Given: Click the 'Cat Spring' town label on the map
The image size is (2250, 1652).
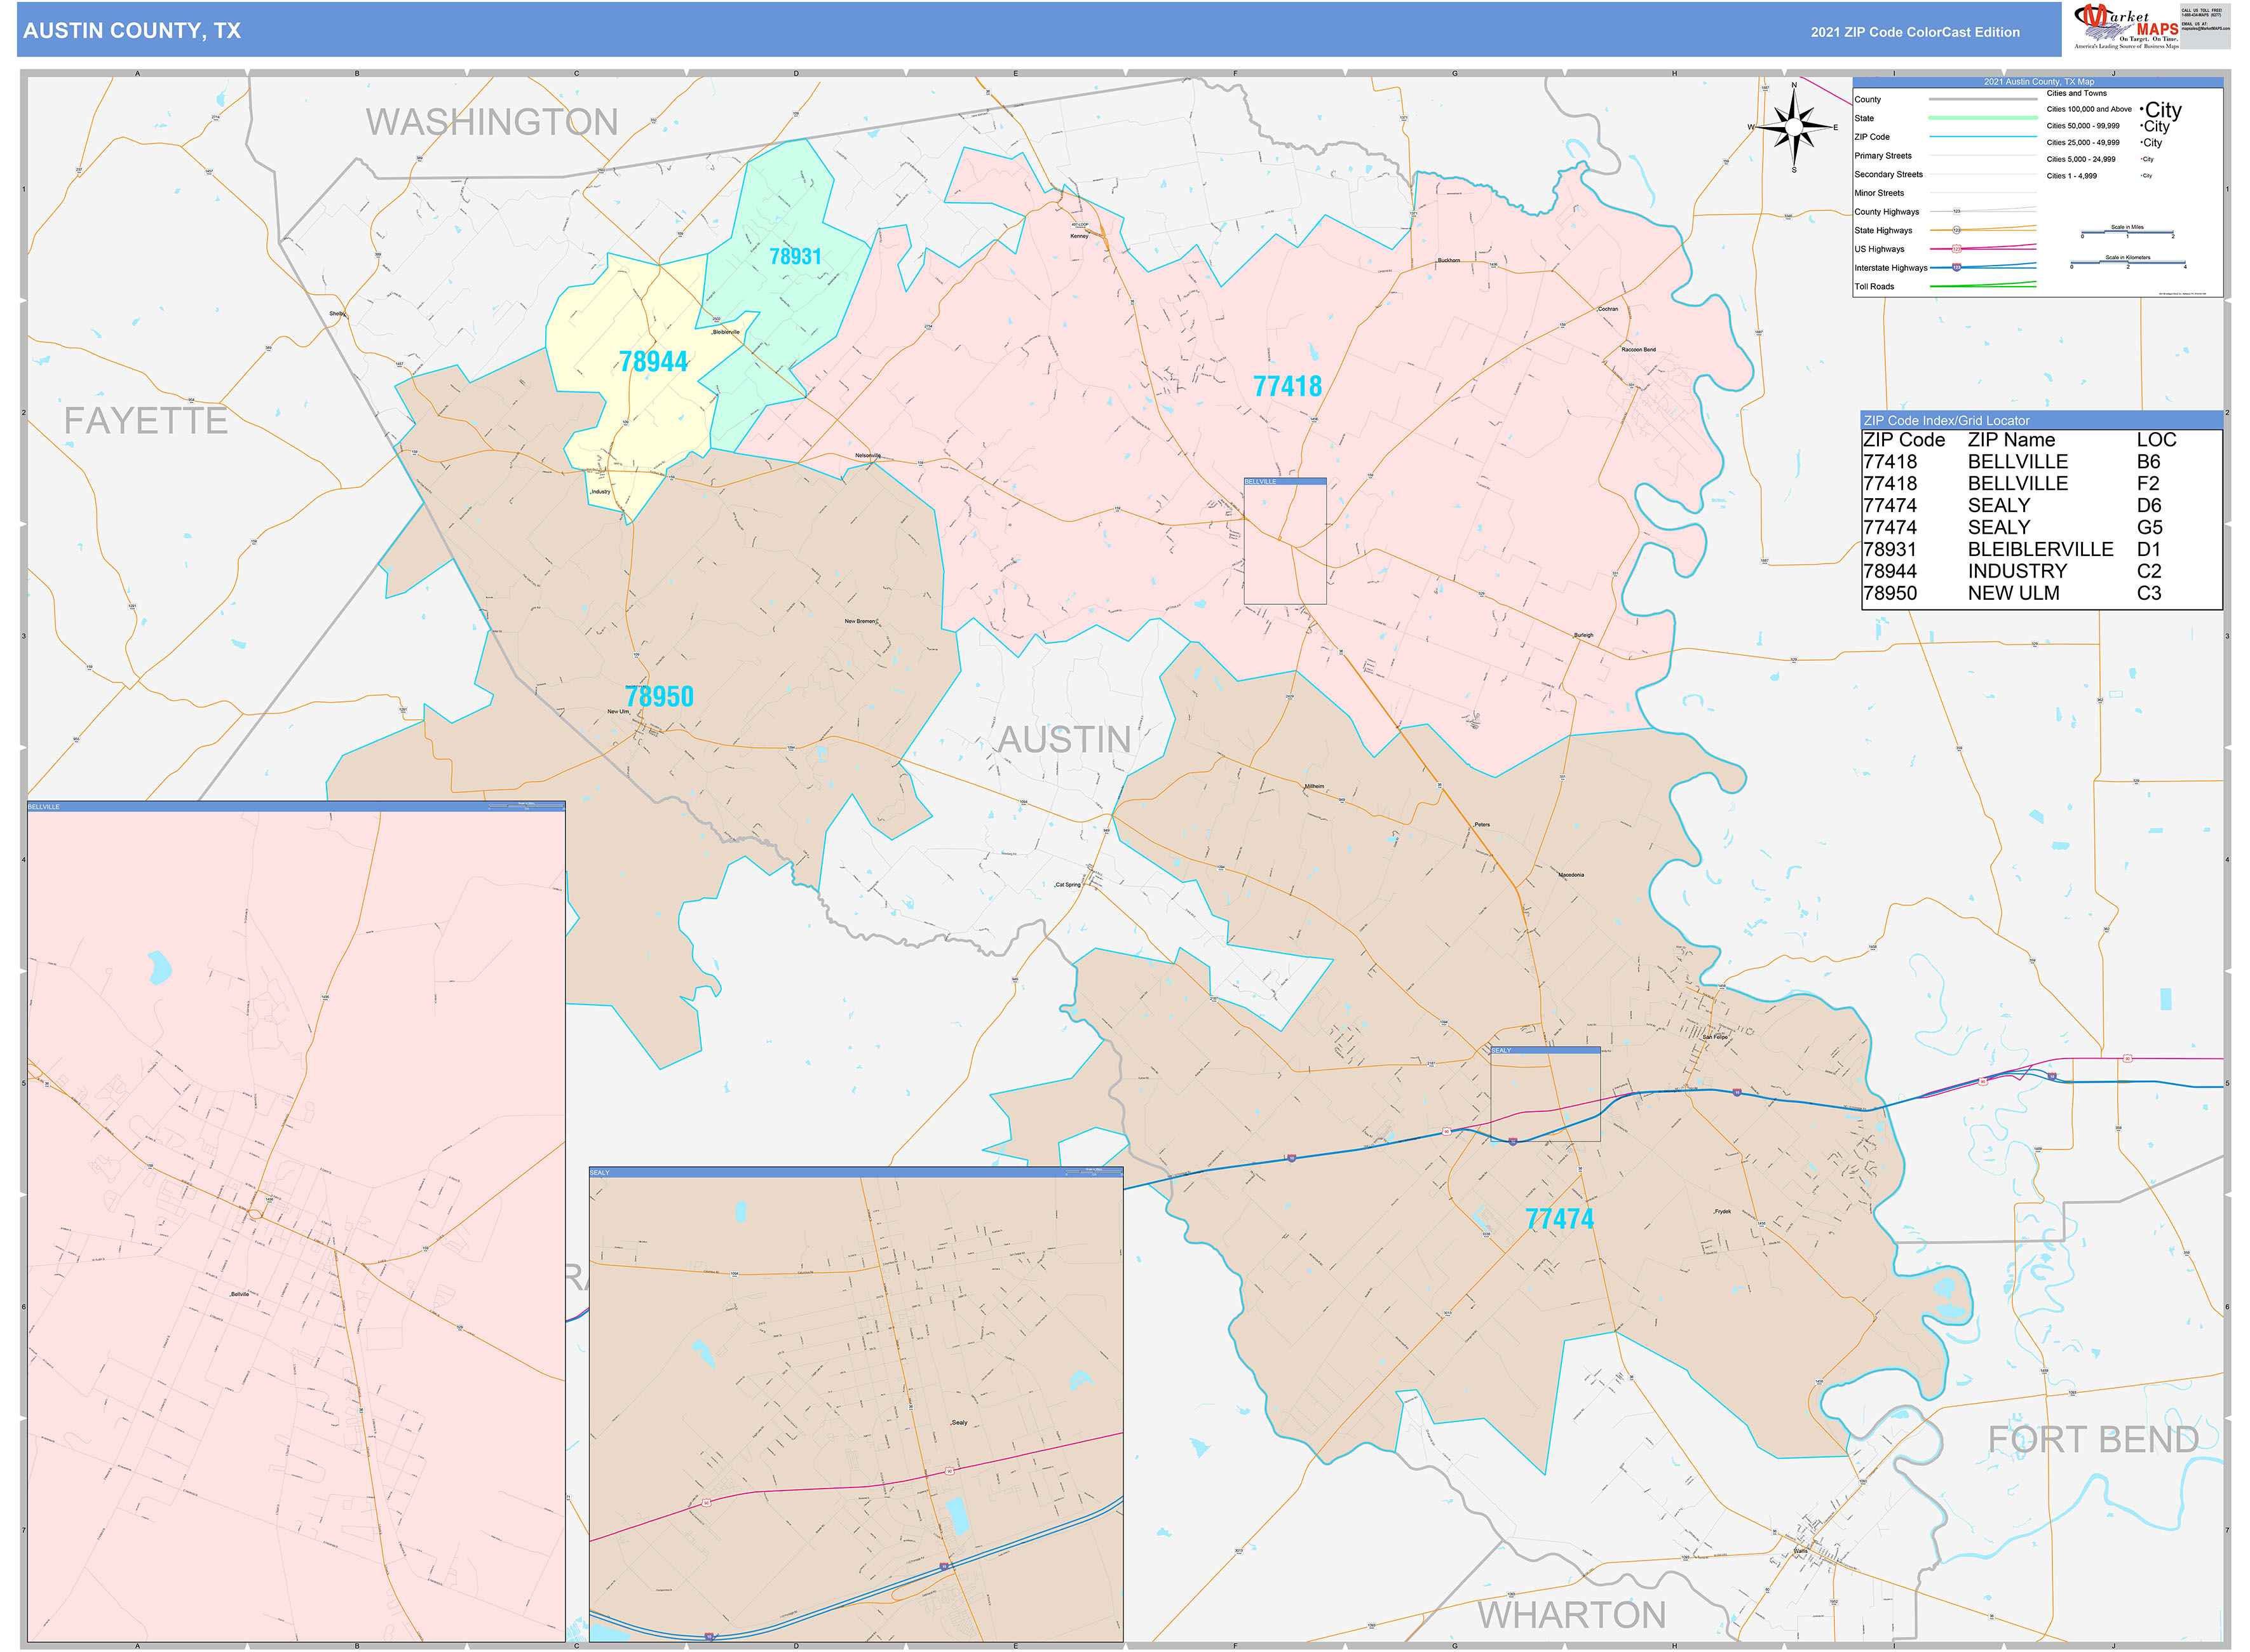Looking at the screenshot, I should click(1068, 885).
